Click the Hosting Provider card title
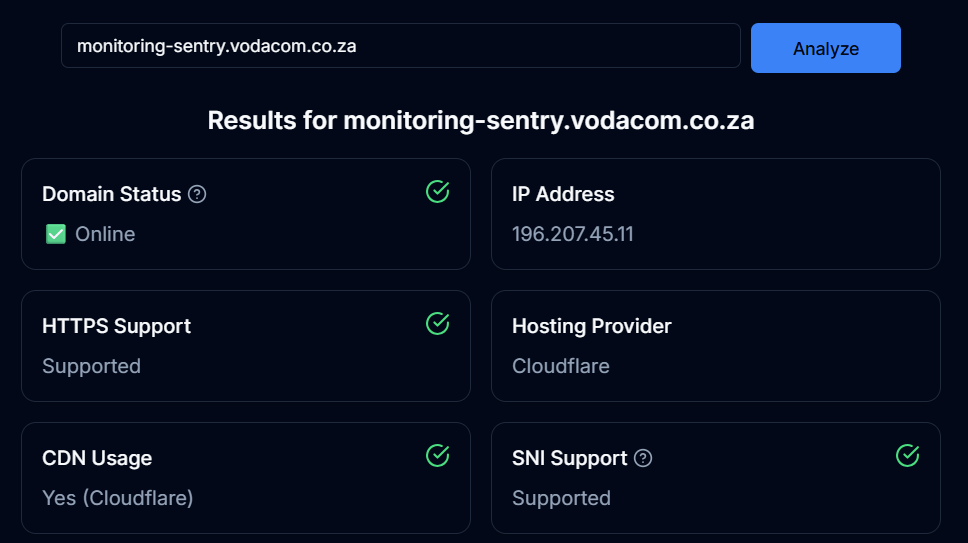The image size is (968, 543). tap(592, 326)
